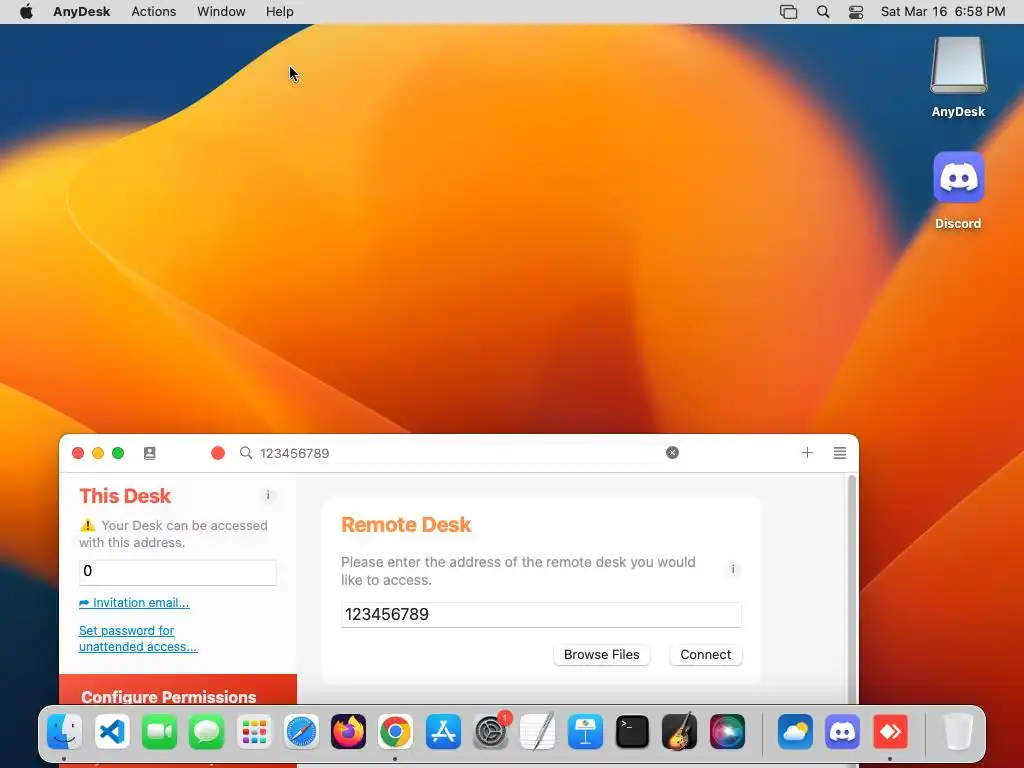Viewport: 1024px width, 768px height.
Task: Click the AnyDesk window vertical scrollbar
Action: [x=852, y=590]
